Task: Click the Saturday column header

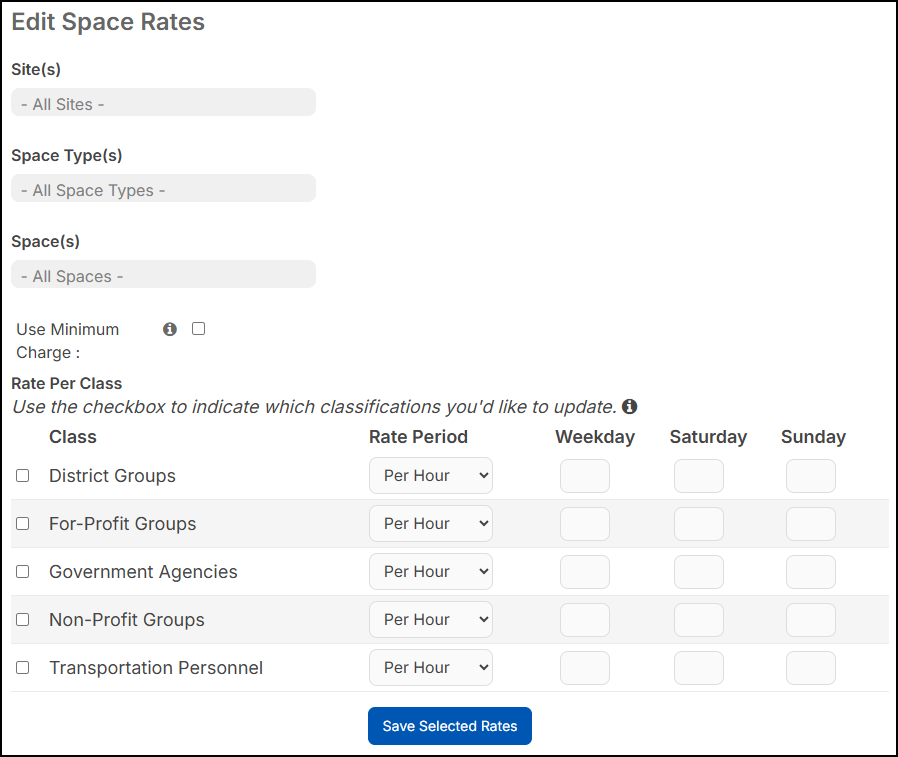Action: (708, 437)
